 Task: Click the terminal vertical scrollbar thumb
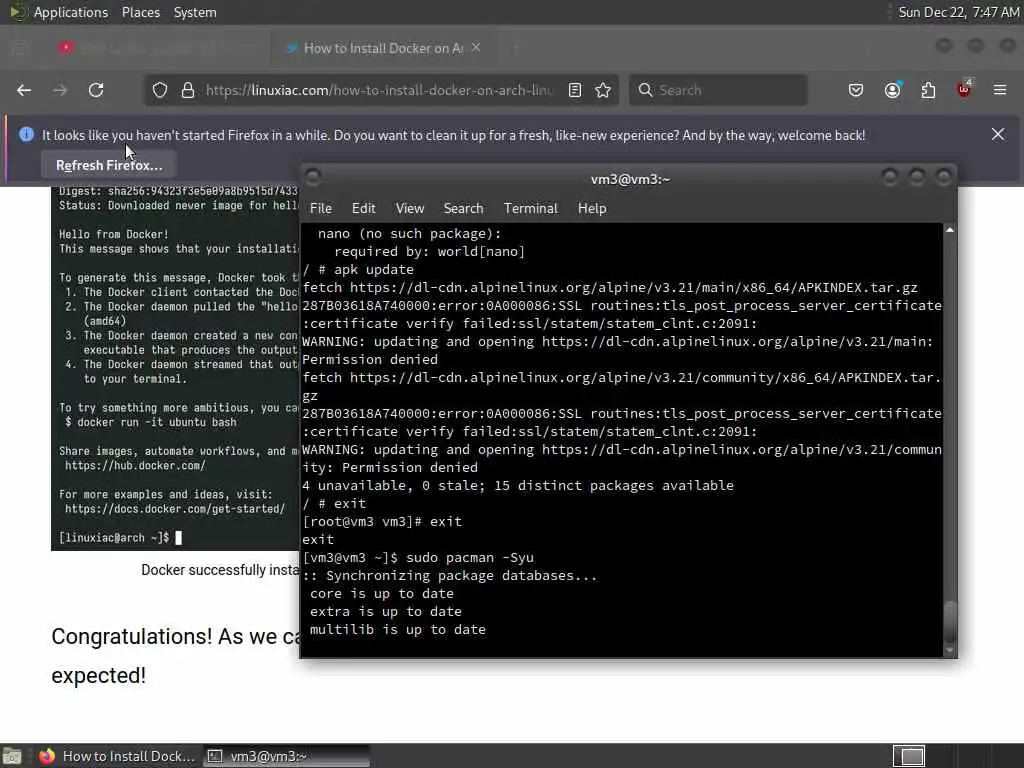coord(950,622)
